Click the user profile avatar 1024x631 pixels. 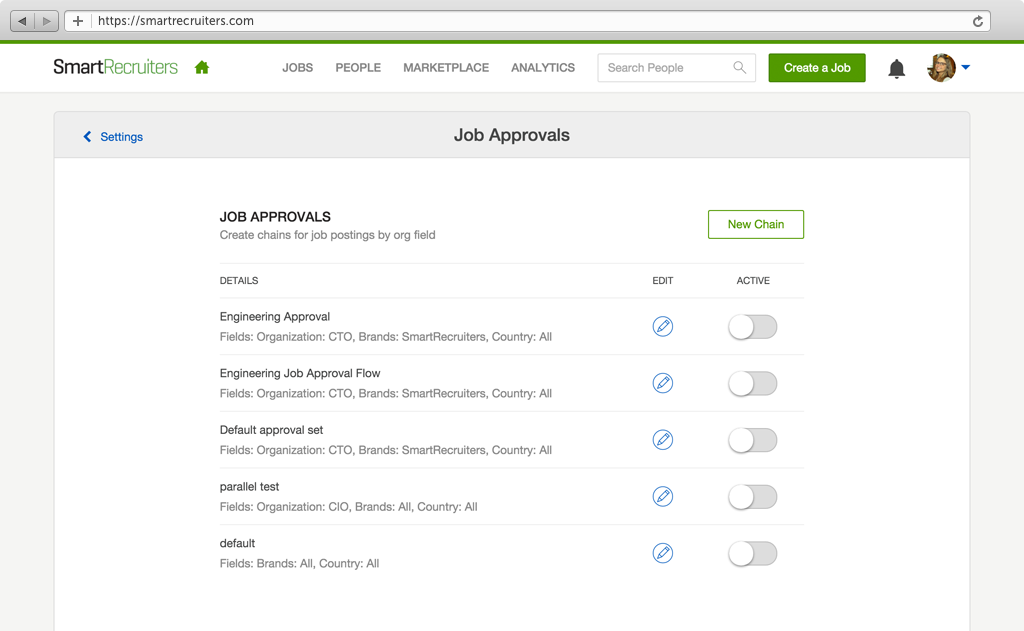pyautogui.click(x=941, y=67)
